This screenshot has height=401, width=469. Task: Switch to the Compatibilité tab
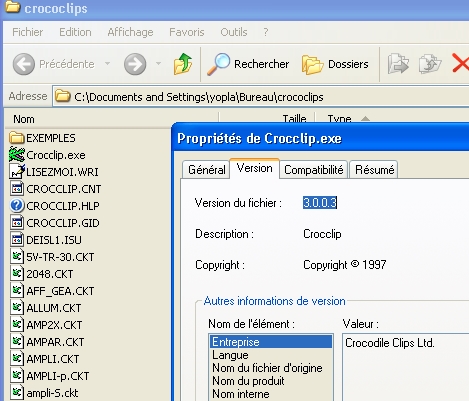click(x=314, y=170)
